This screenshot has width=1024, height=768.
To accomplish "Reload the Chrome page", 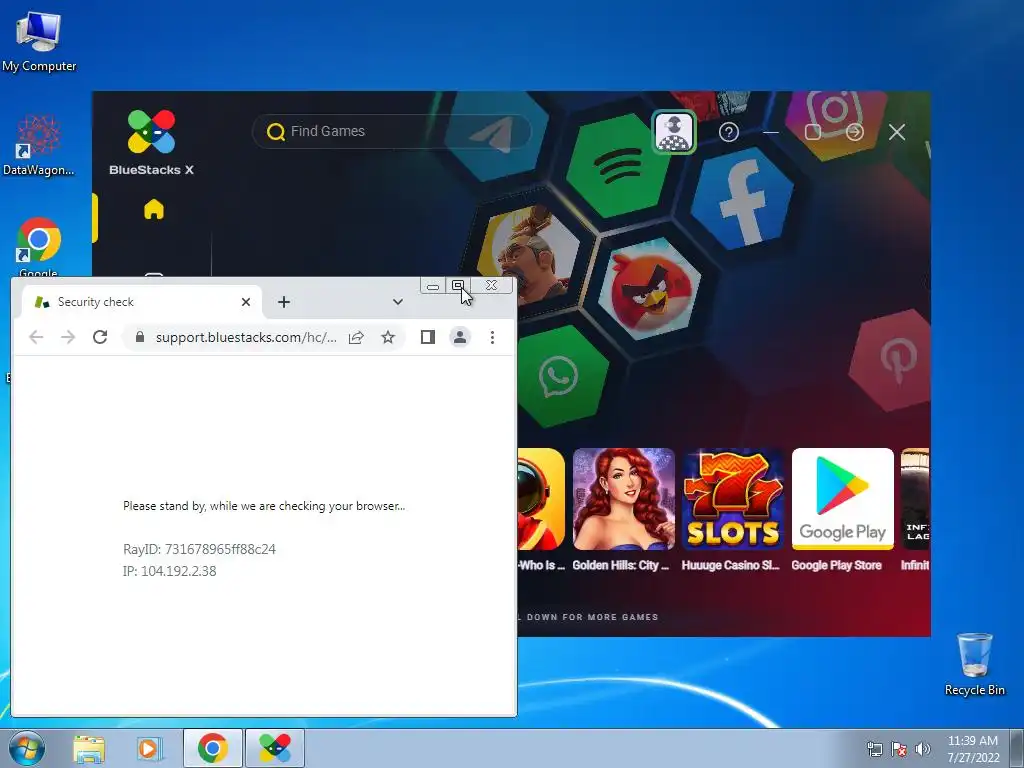I will click(x=100, y=337).
